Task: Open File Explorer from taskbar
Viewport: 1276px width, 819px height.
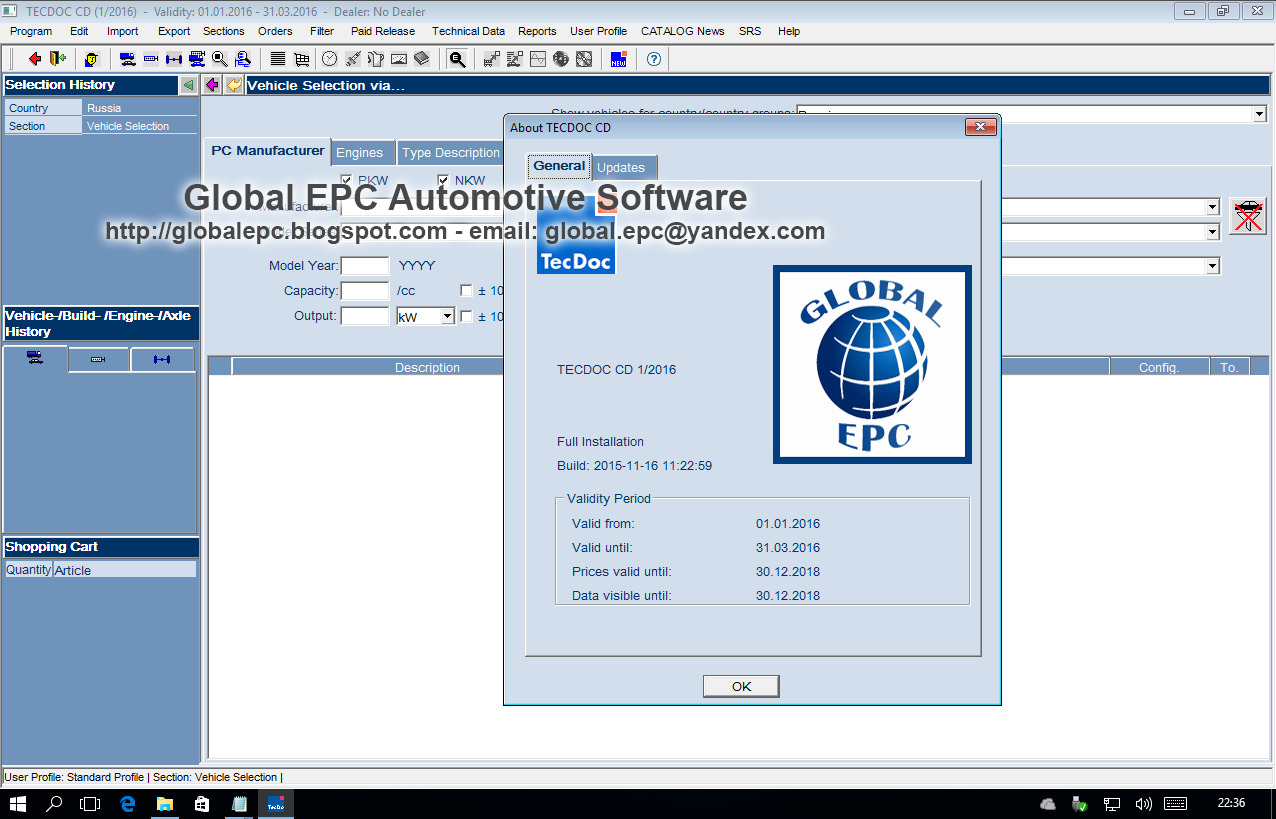Action: [165, 803]
